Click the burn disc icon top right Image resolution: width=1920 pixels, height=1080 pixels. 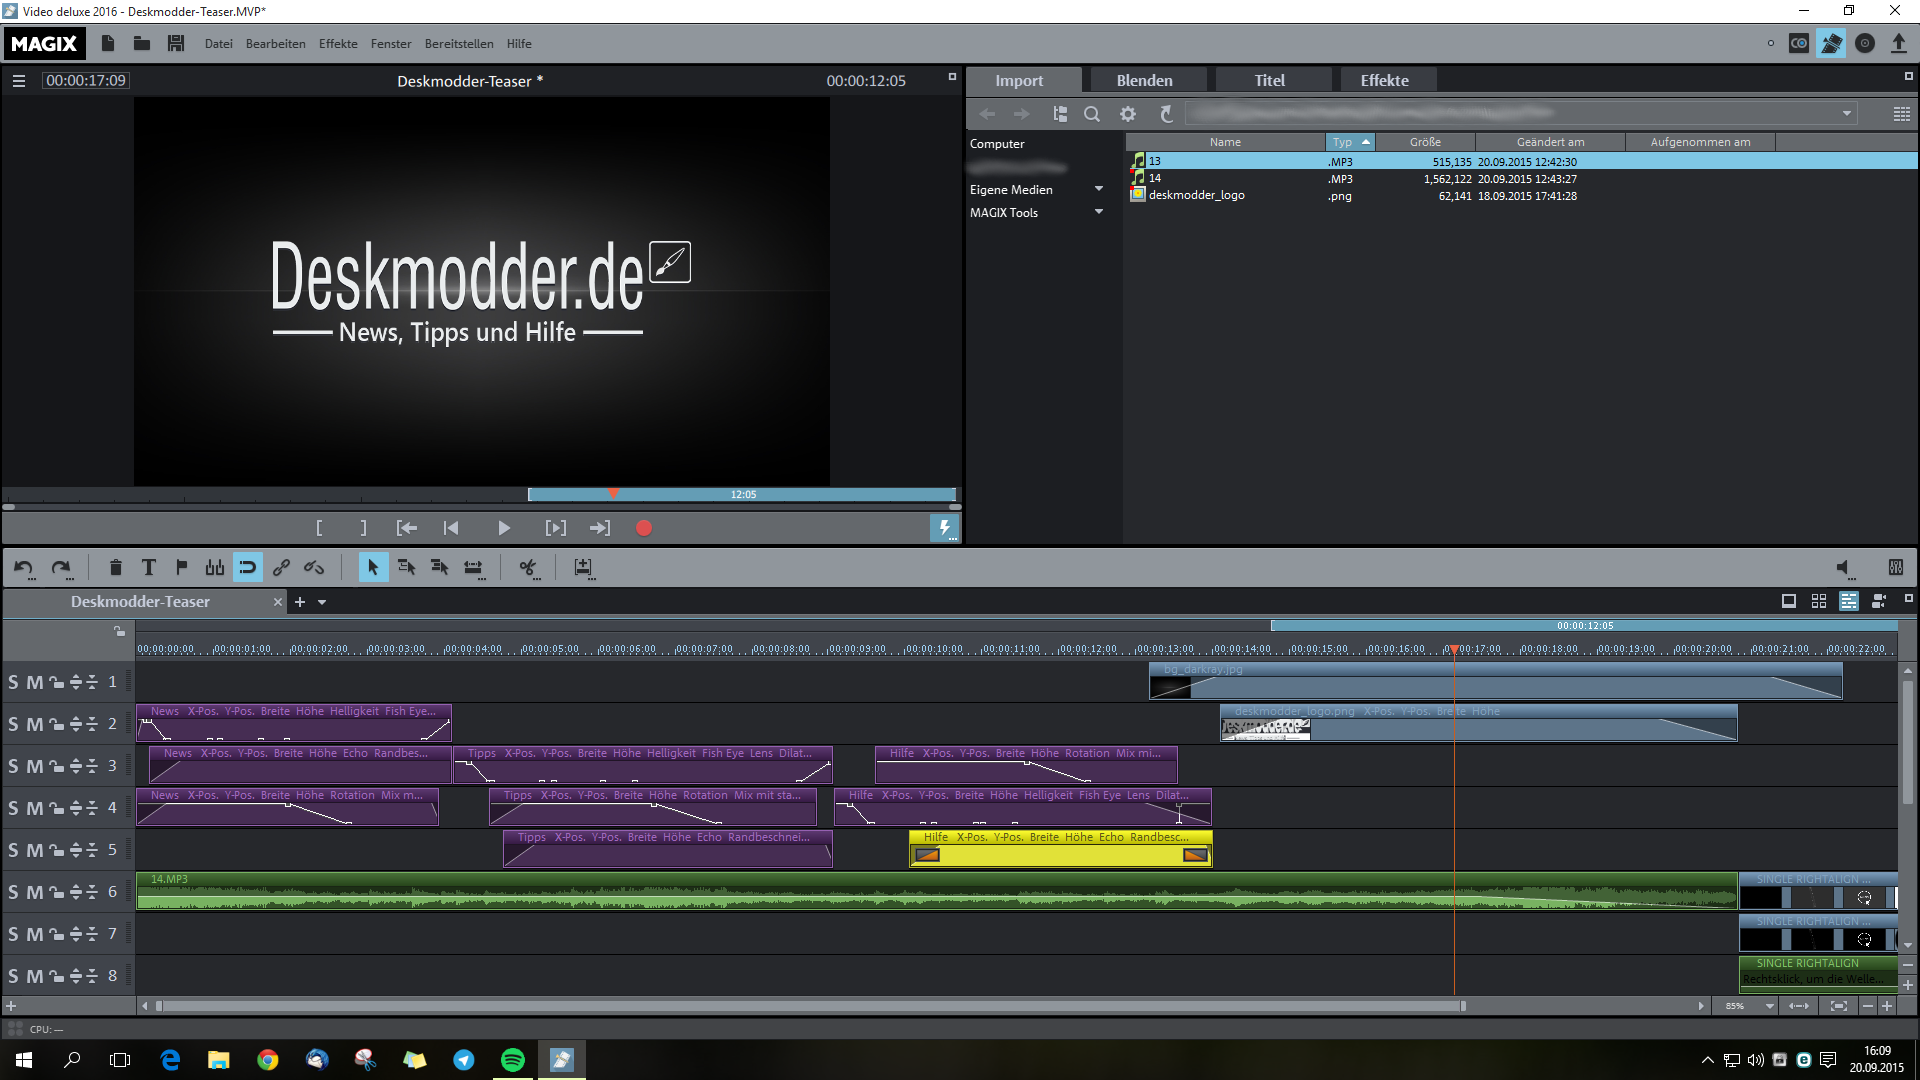tap(1865, 43)
